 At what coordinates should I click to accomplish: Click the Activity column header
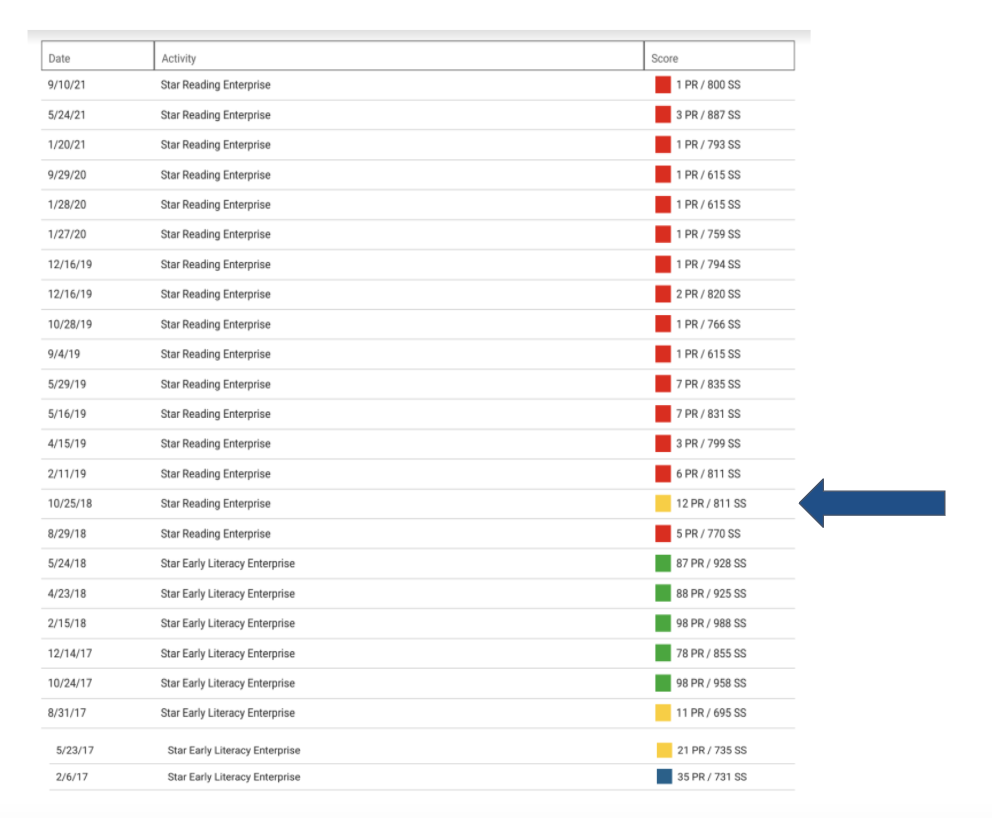[x=399, y=56]
